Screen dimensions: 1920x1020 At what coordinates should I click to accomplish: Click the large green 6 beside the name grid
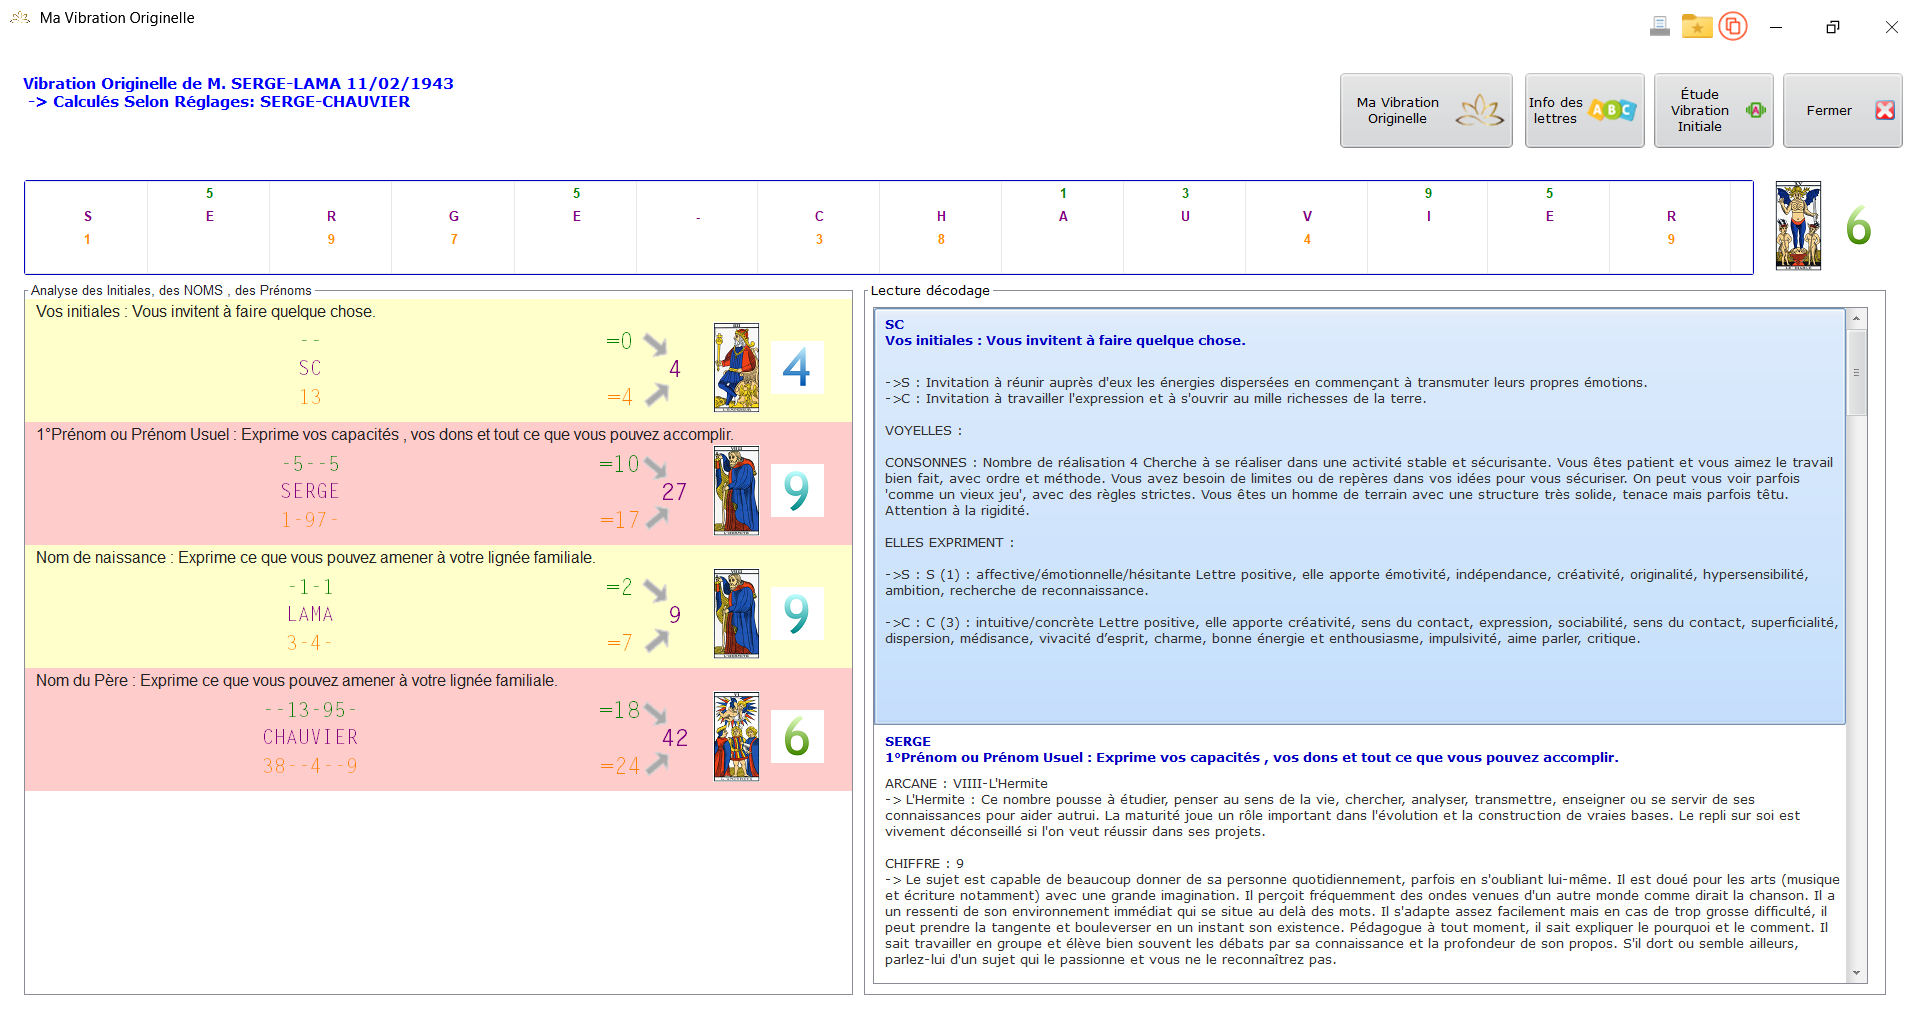tap(1858, 226)
